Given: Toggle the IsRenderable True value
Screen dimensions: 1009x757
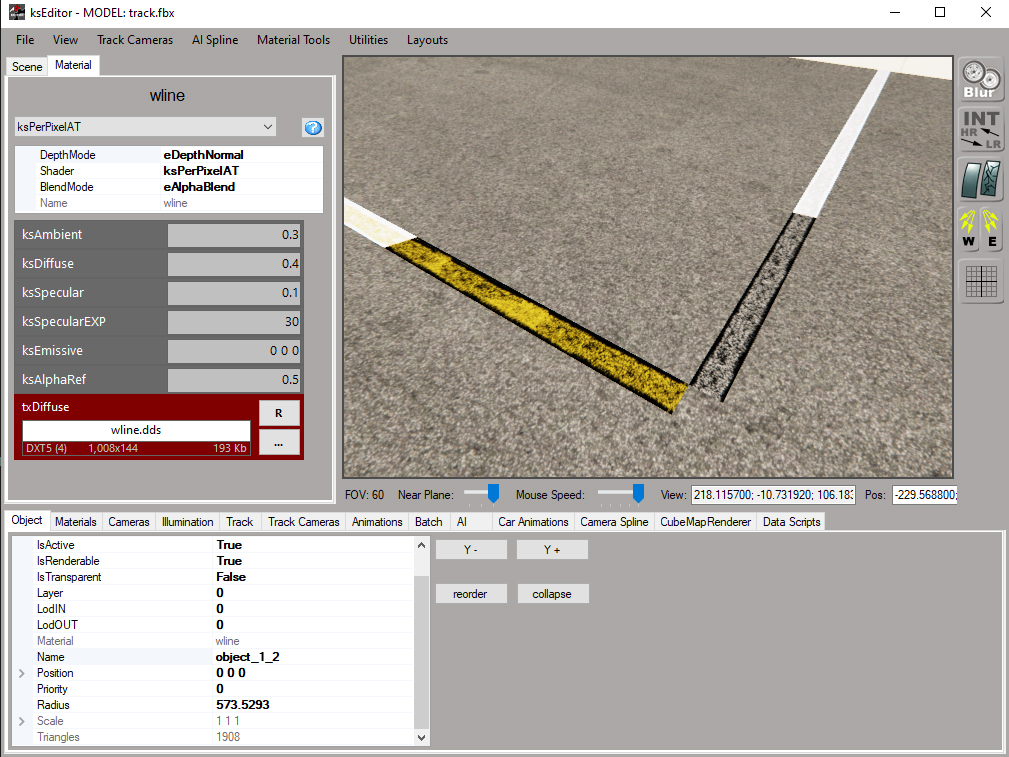Looking at the screenshot, I should click(x=229, y=561).
